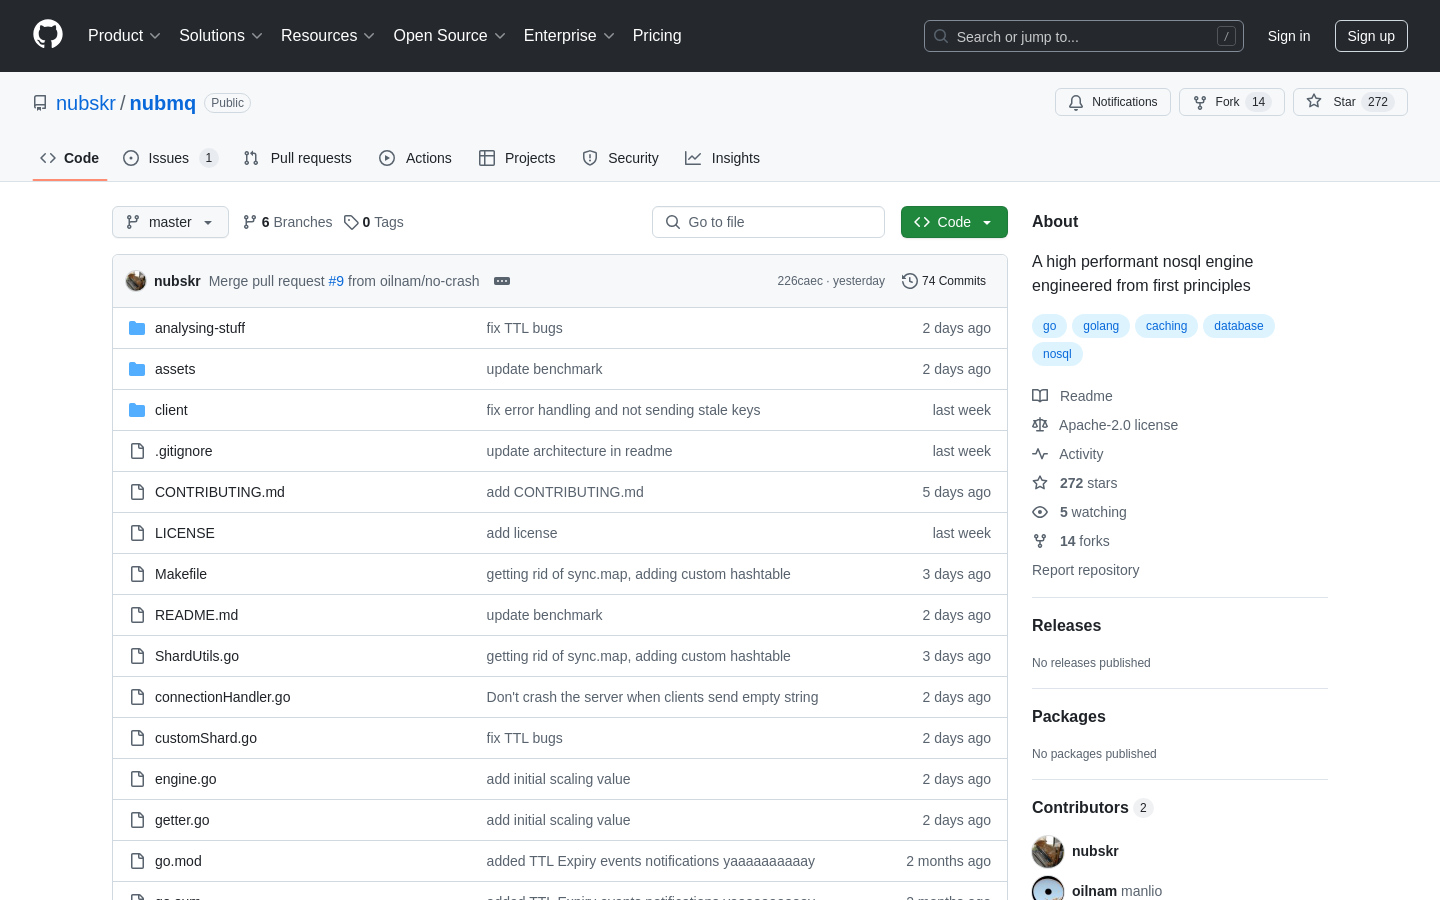This screenshot has height=900, width=1440.
Task: Open the GitHub home logo
Action: click(48, 35)
